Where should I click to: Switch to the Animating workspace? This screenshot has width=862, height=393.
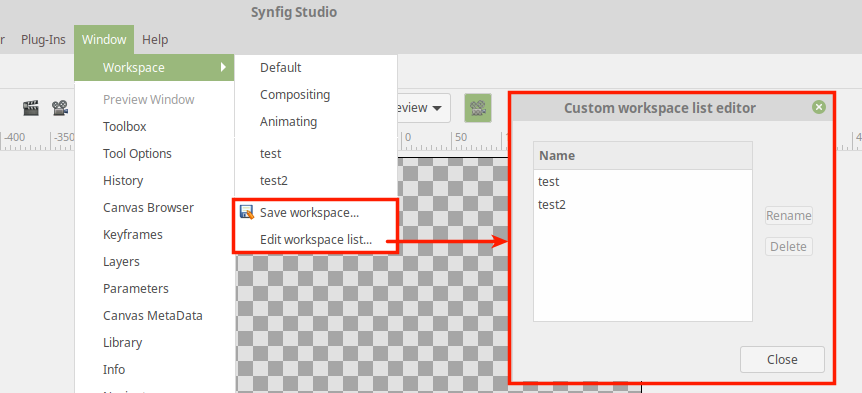(288, 121)
